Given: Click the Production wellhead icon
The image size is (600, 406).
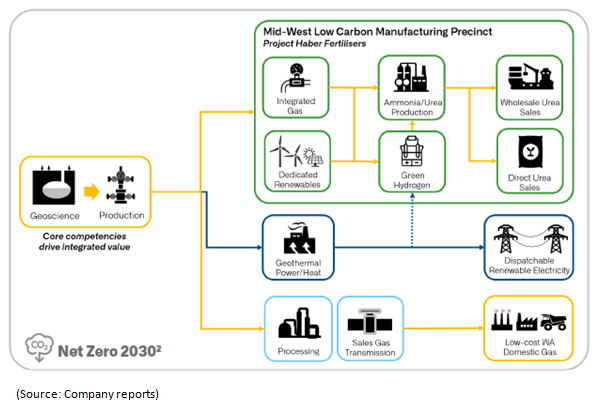Looking at the screenshot, I should coord(121,186).
